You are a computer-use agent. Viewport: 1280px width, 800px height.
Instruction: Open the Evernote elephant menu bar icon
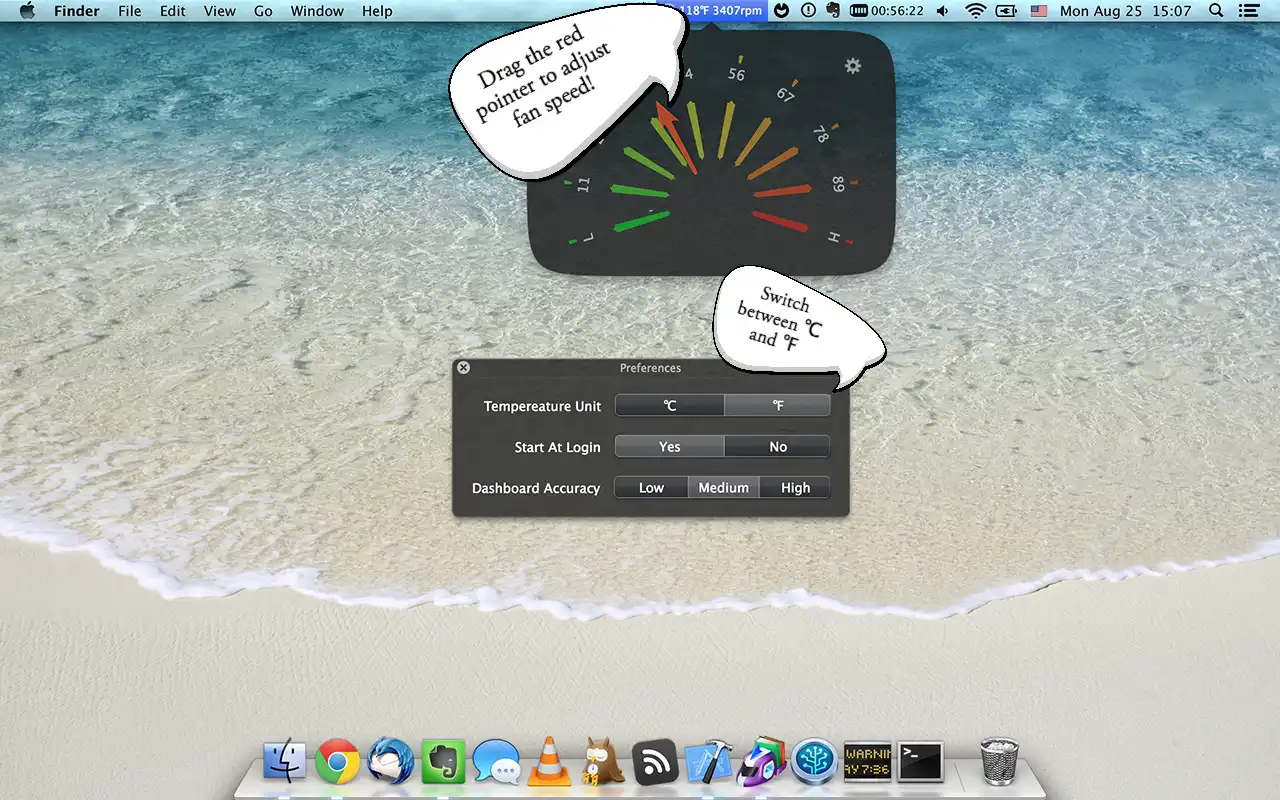tap(833, 11)
